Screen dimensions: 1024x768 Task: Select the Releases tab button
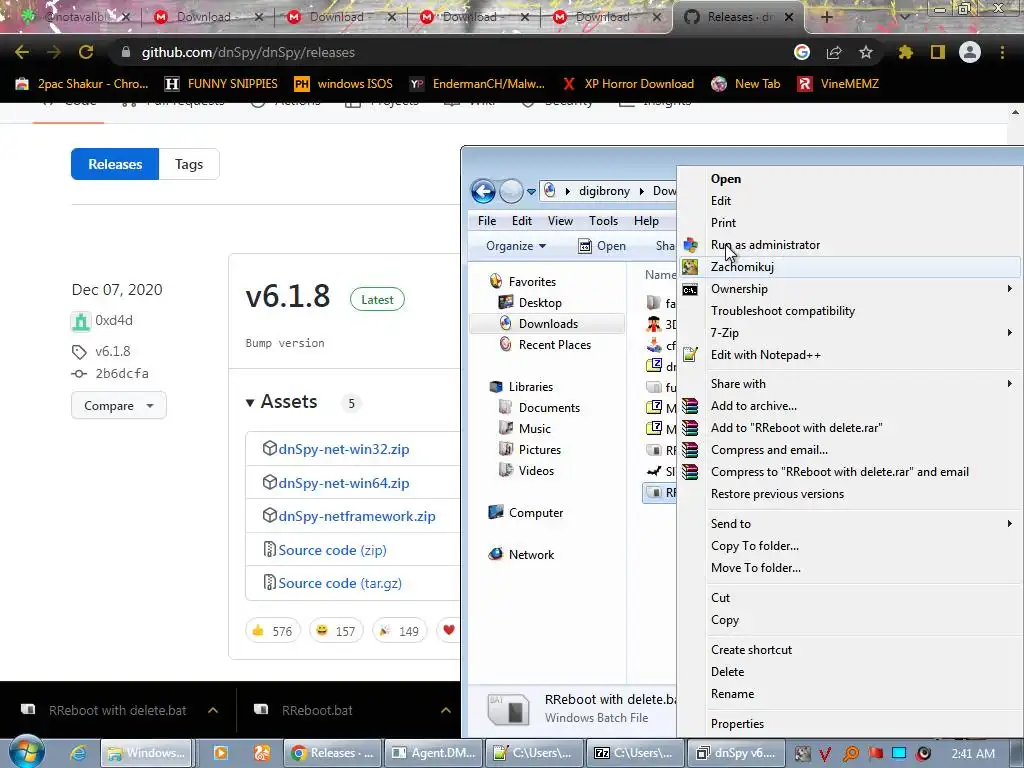(115, 164)
